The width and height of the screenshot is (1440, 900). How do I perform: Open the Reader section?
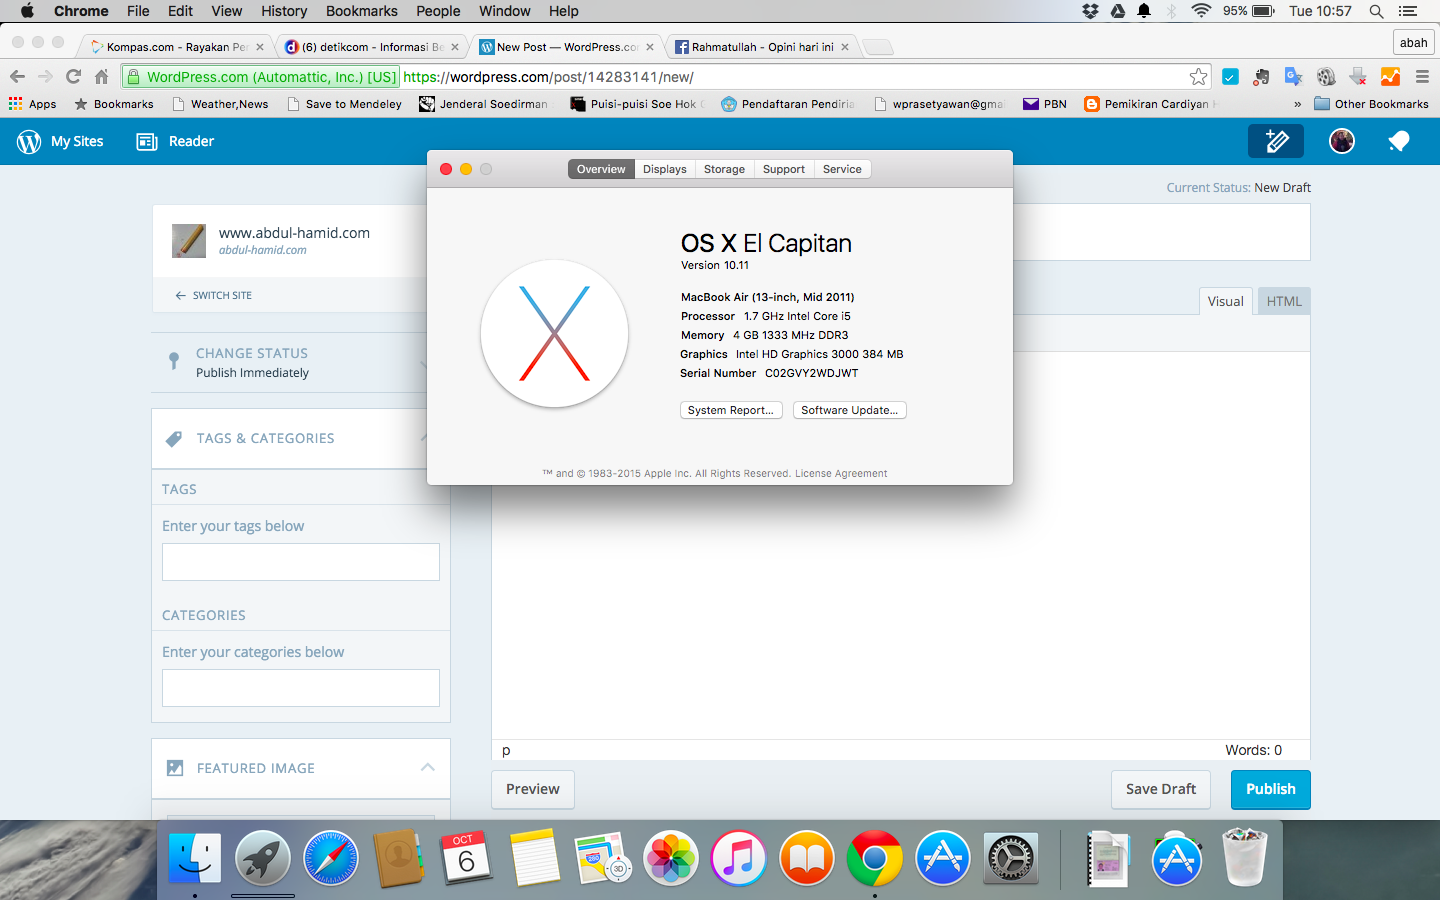click(176, 141)
